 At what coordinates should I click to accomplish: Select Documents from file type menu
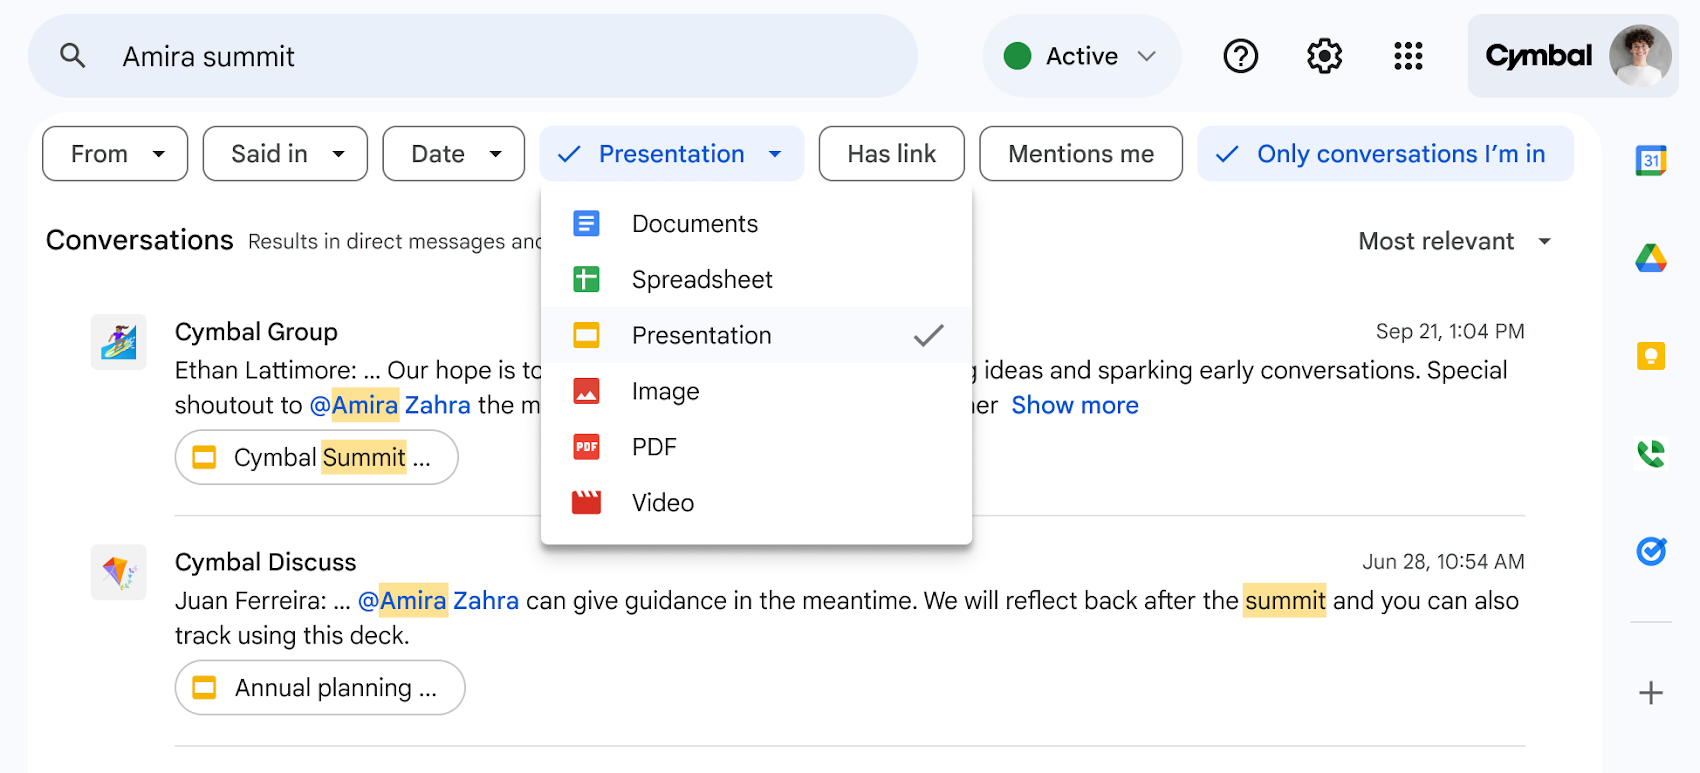coord(756,223)
